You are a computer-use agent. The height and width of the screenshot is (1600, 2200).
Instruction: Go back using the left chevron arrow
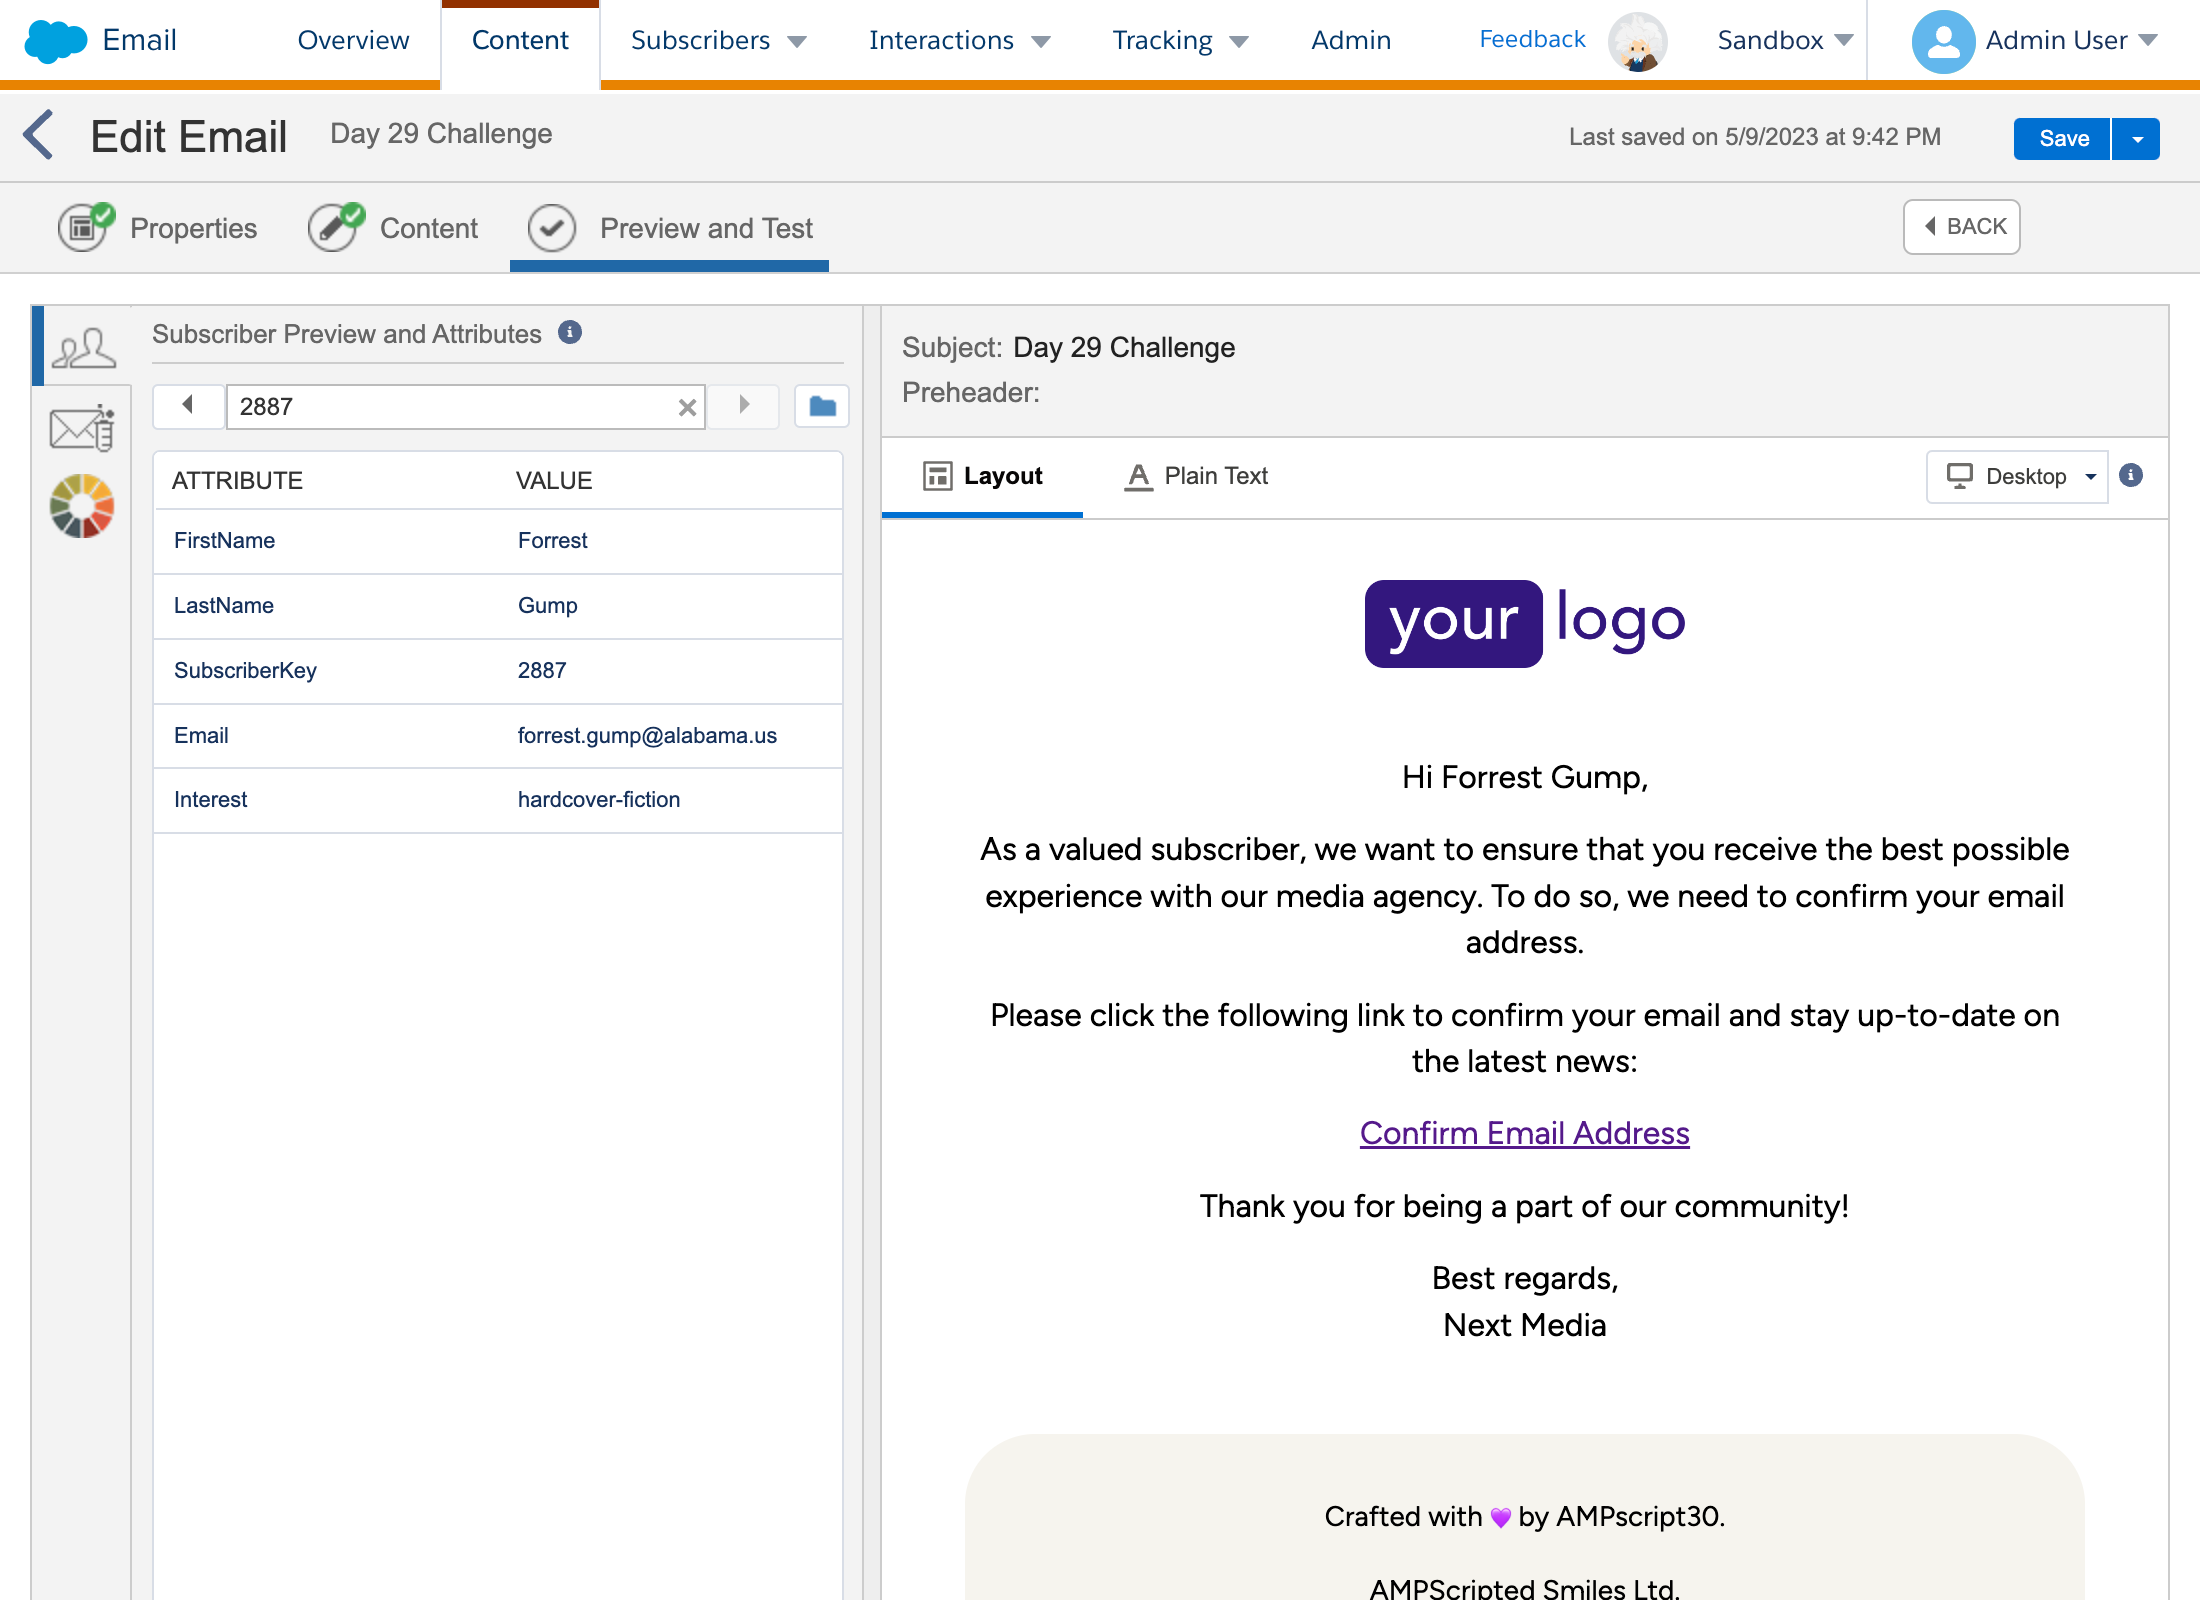point(38,135)
